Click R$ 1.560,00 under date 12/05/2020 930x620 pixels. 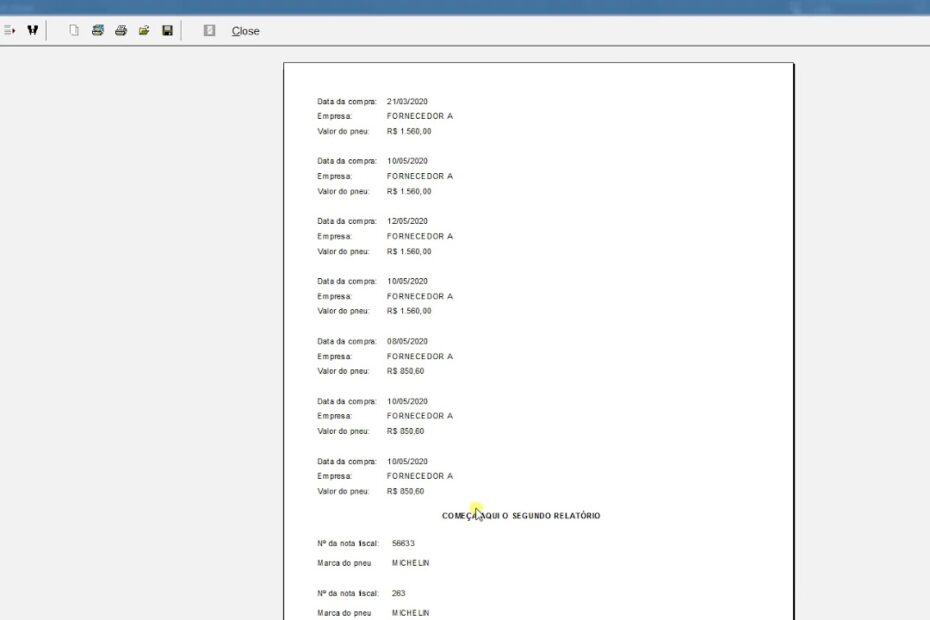pos(409,251)
